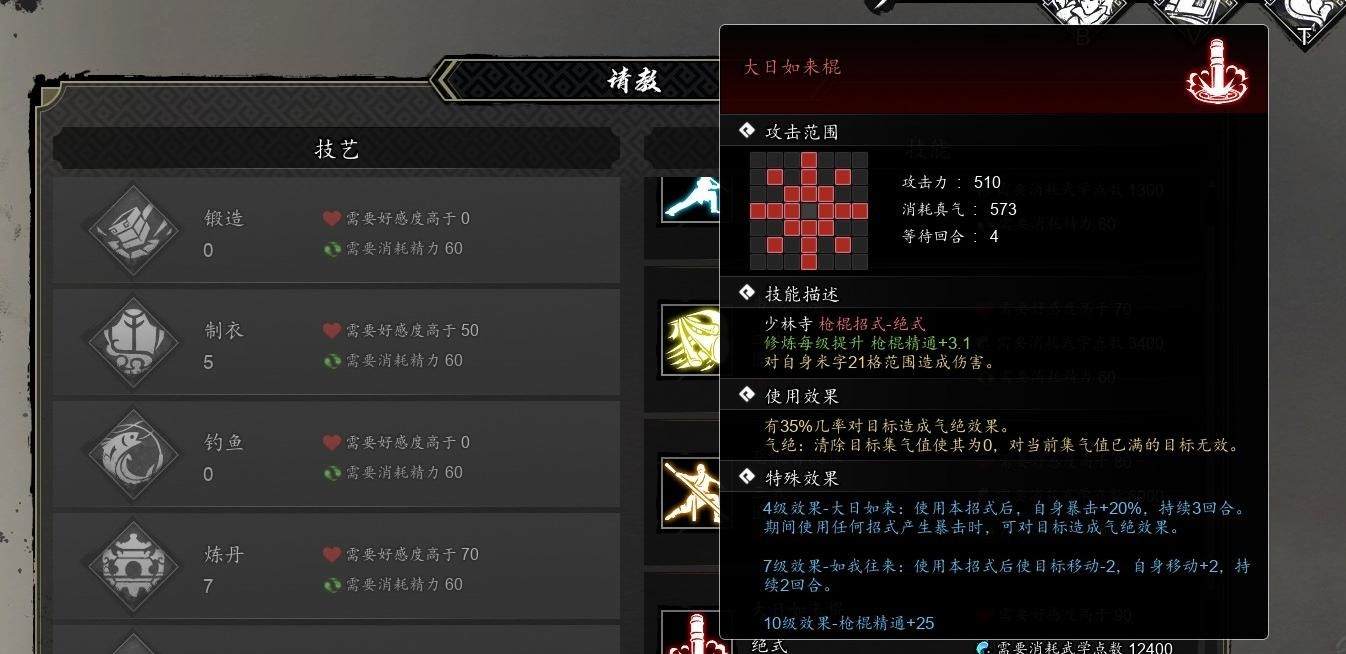This screenshot has width=1346, height=654.
Task: Select the yellow staff fighter skill icon
Action: [691, 493]
